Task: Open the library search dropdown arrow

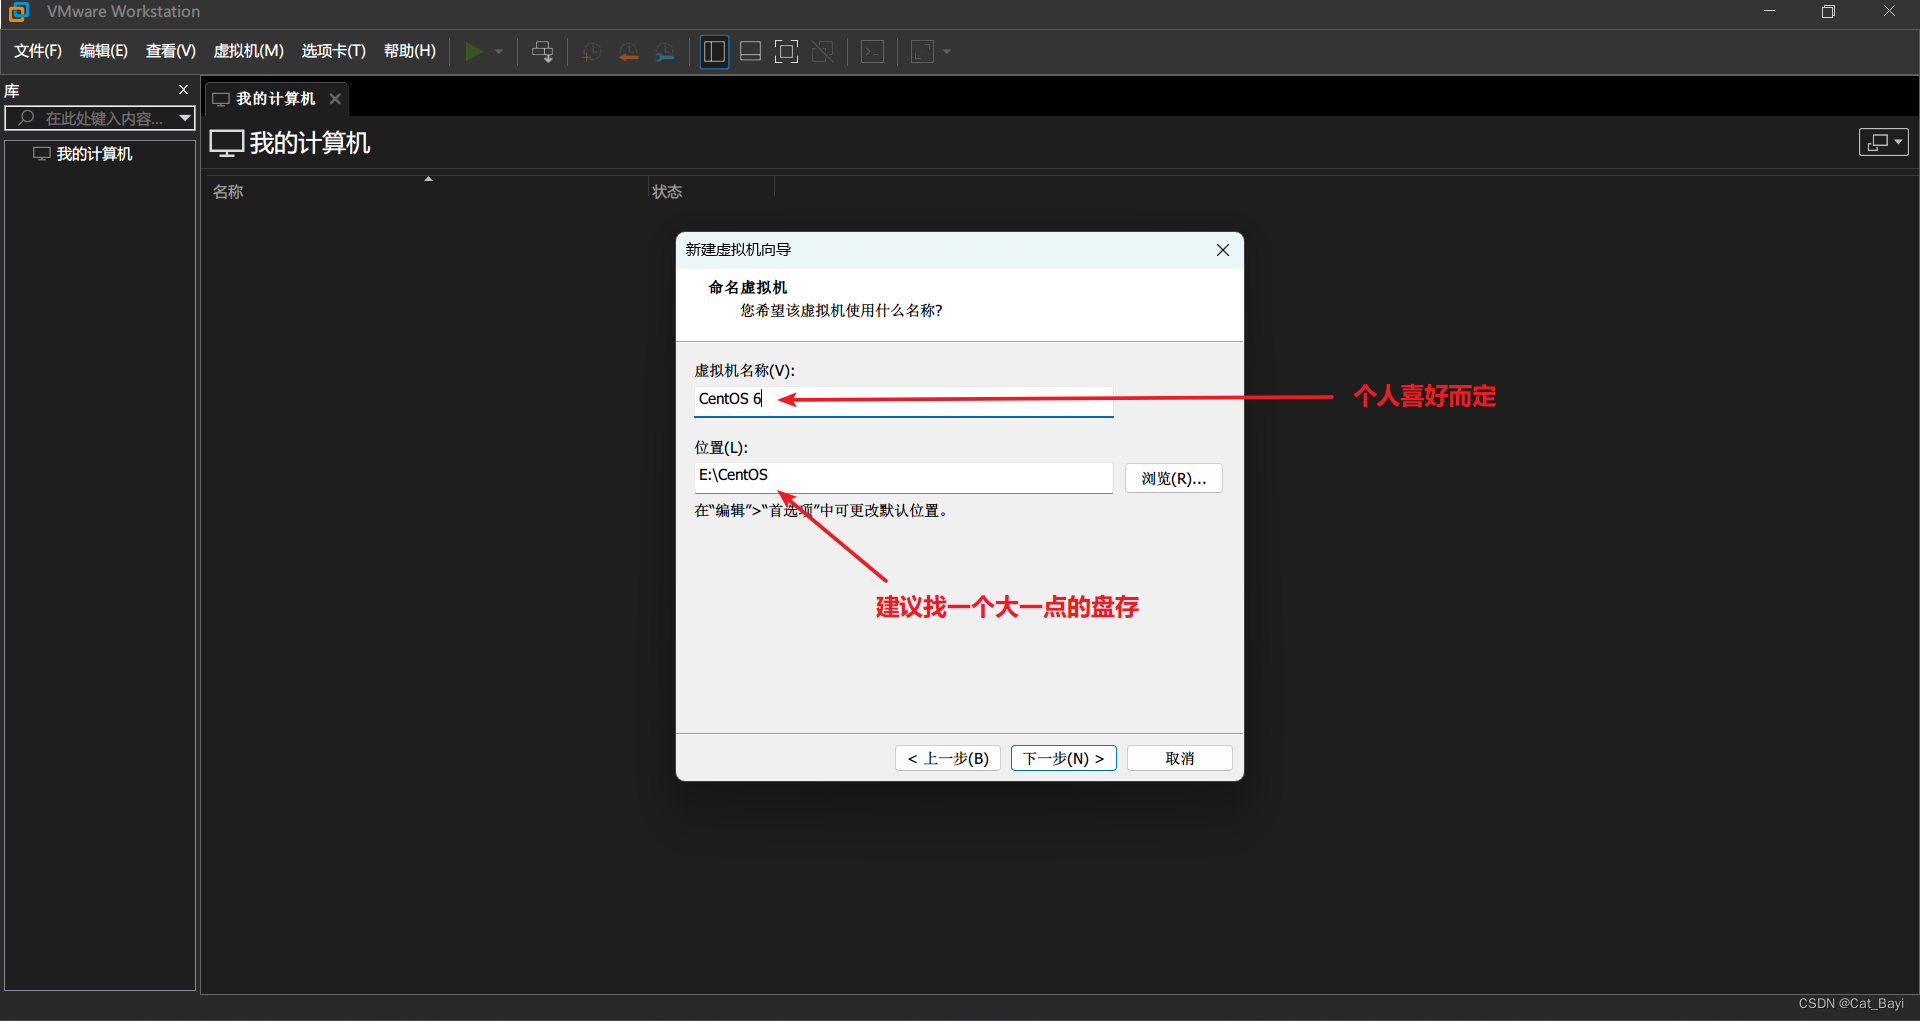Action: click(185, 118)
